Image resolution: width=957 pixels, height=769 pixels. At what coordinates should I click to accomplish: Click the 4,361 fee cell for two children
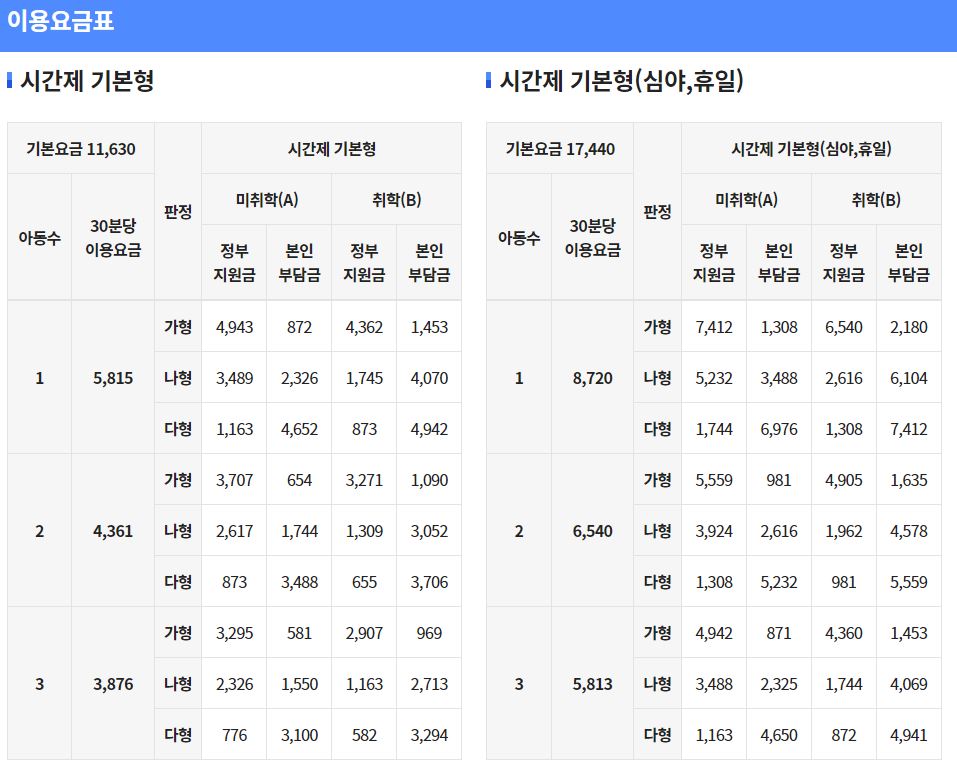pyautogui.click(x=113, y=530)
